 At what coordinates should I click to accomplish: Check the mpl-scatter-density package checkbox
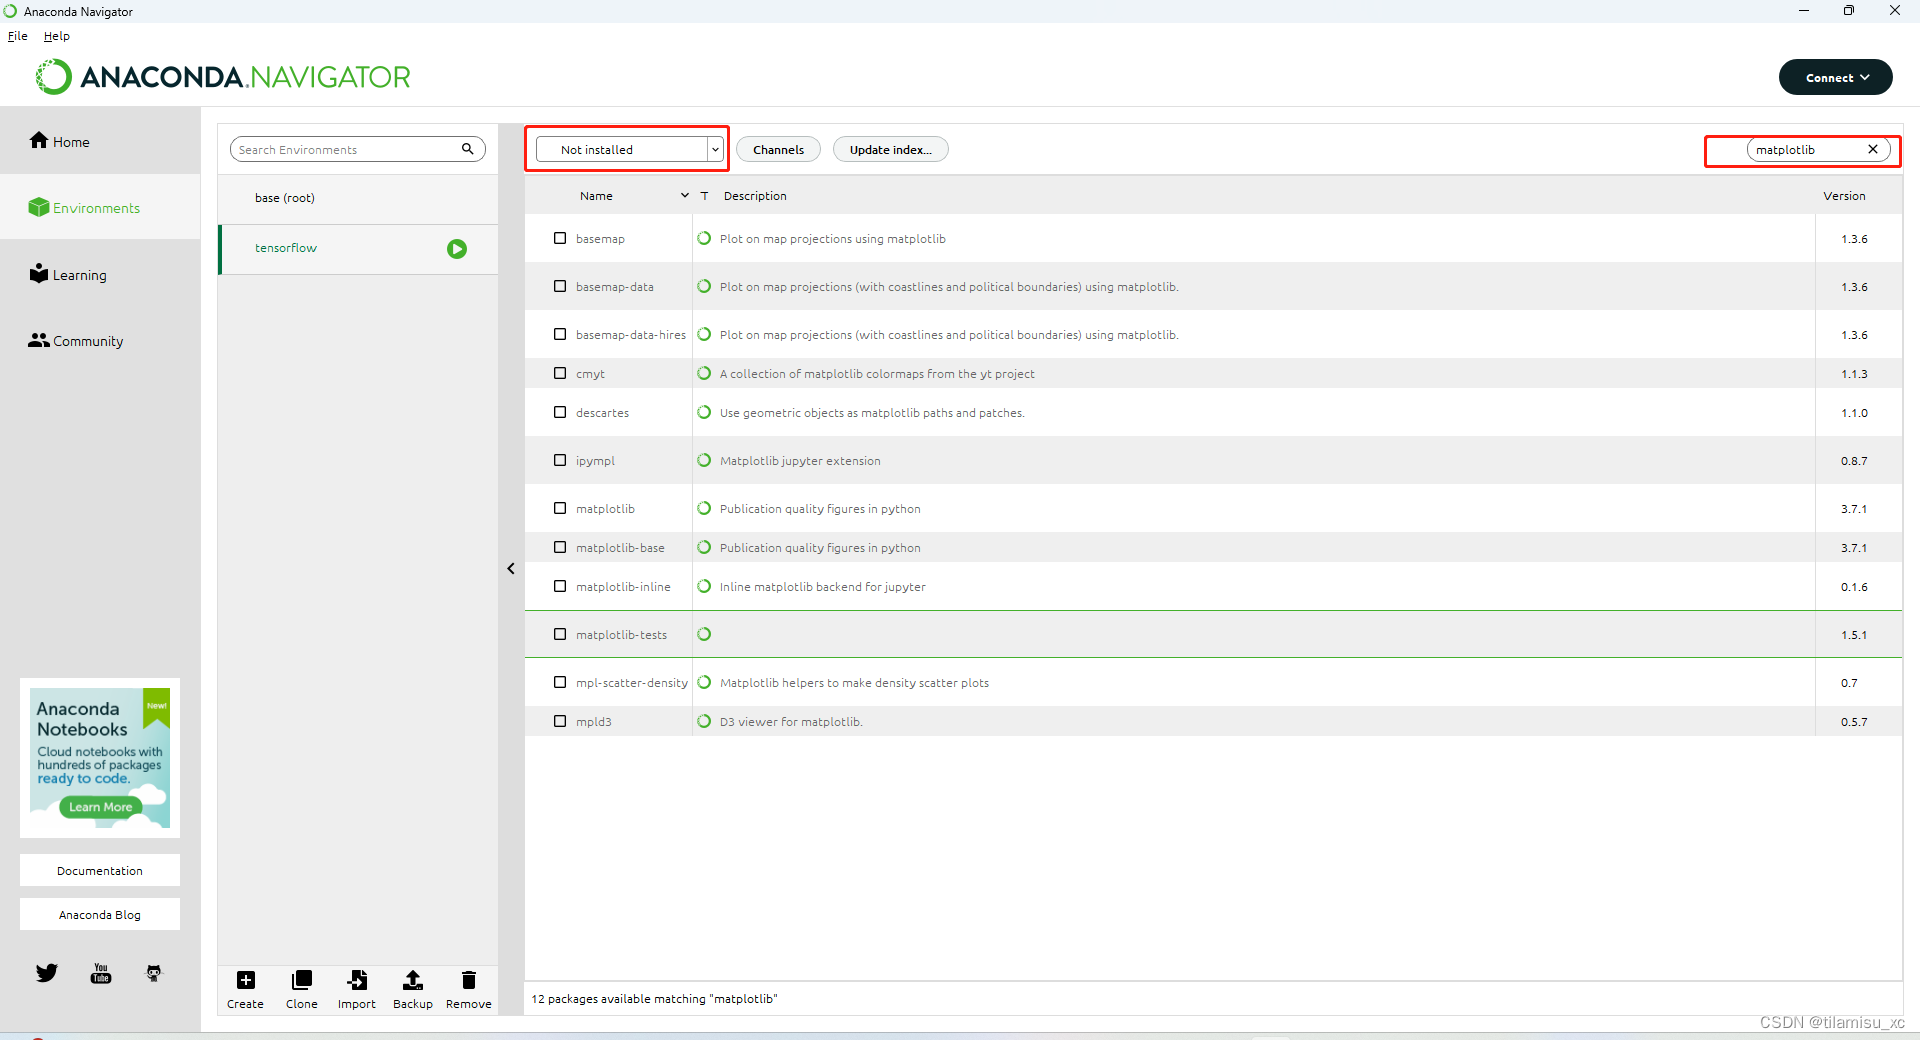pyautogui.click(x=560, y=682)
